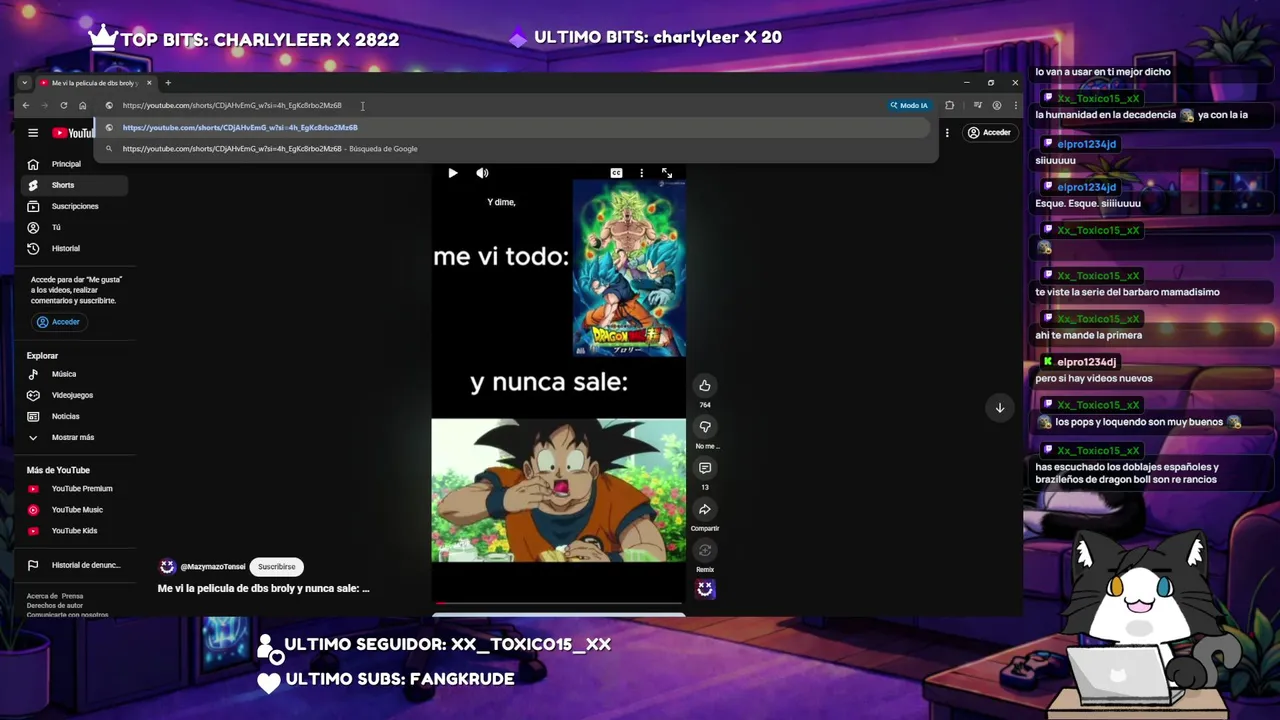The image size is (1280, 720).
Task: Open the Prensa footer link
Action: tap(72, 596)
